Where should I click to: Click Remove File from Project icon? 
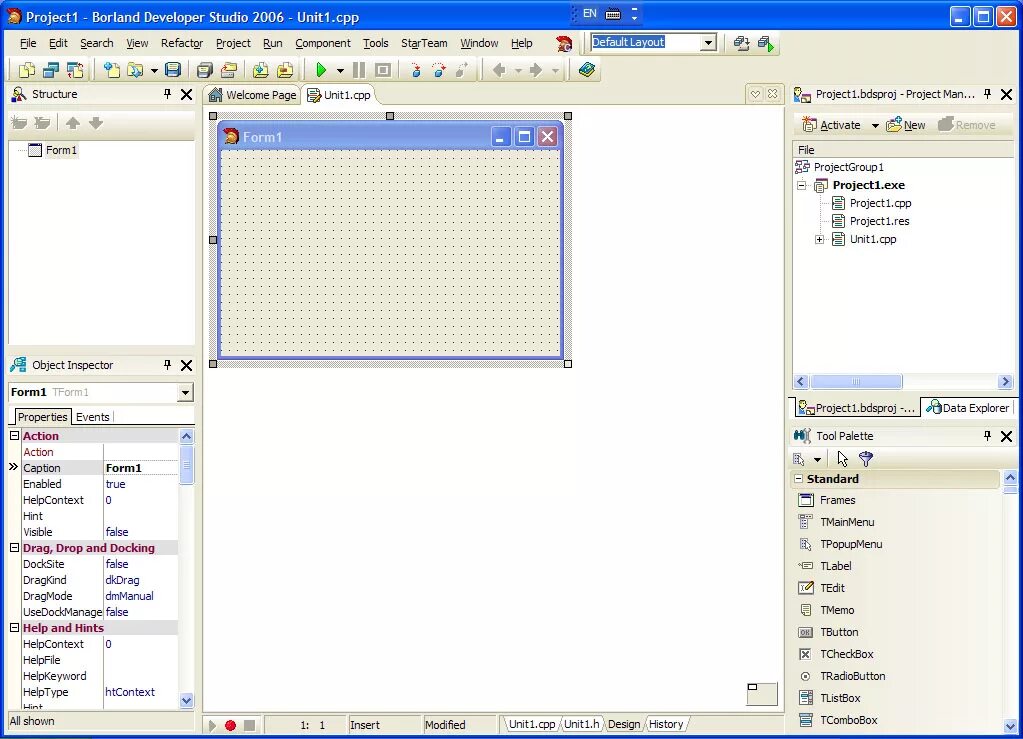(285, 70)
